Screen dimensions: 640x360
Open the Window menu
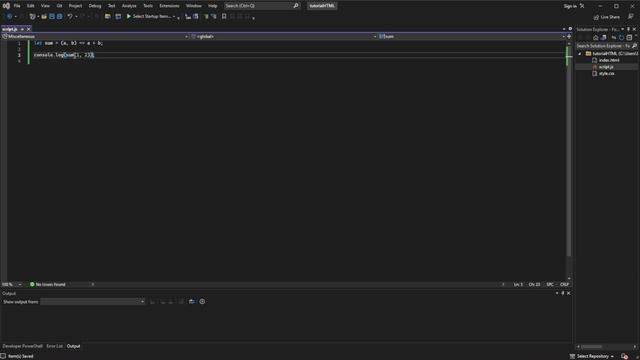coord(193,6)
